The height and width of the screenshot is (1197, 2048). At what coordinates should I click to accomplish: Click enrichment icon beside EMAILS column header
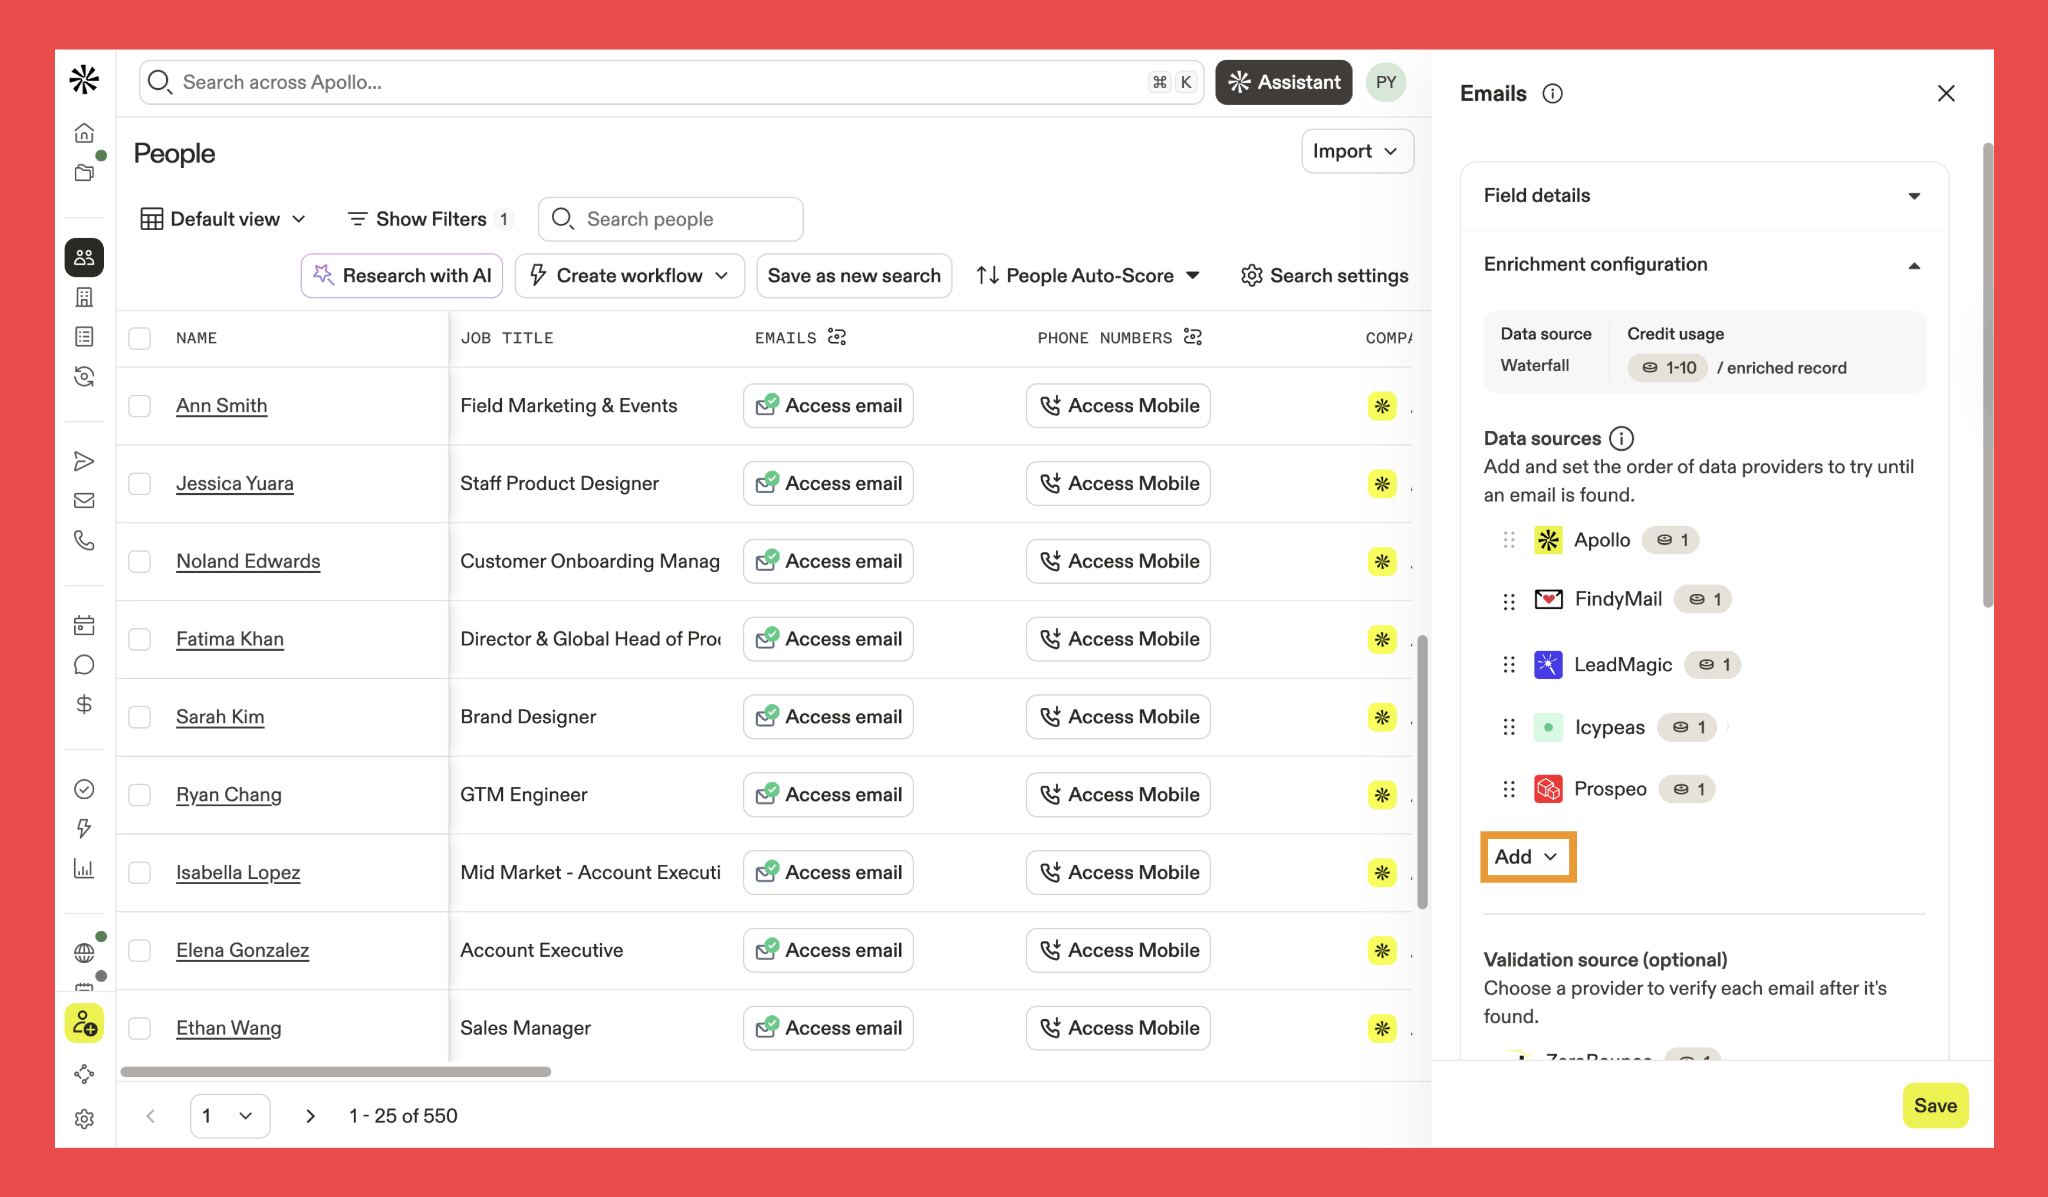837,337
